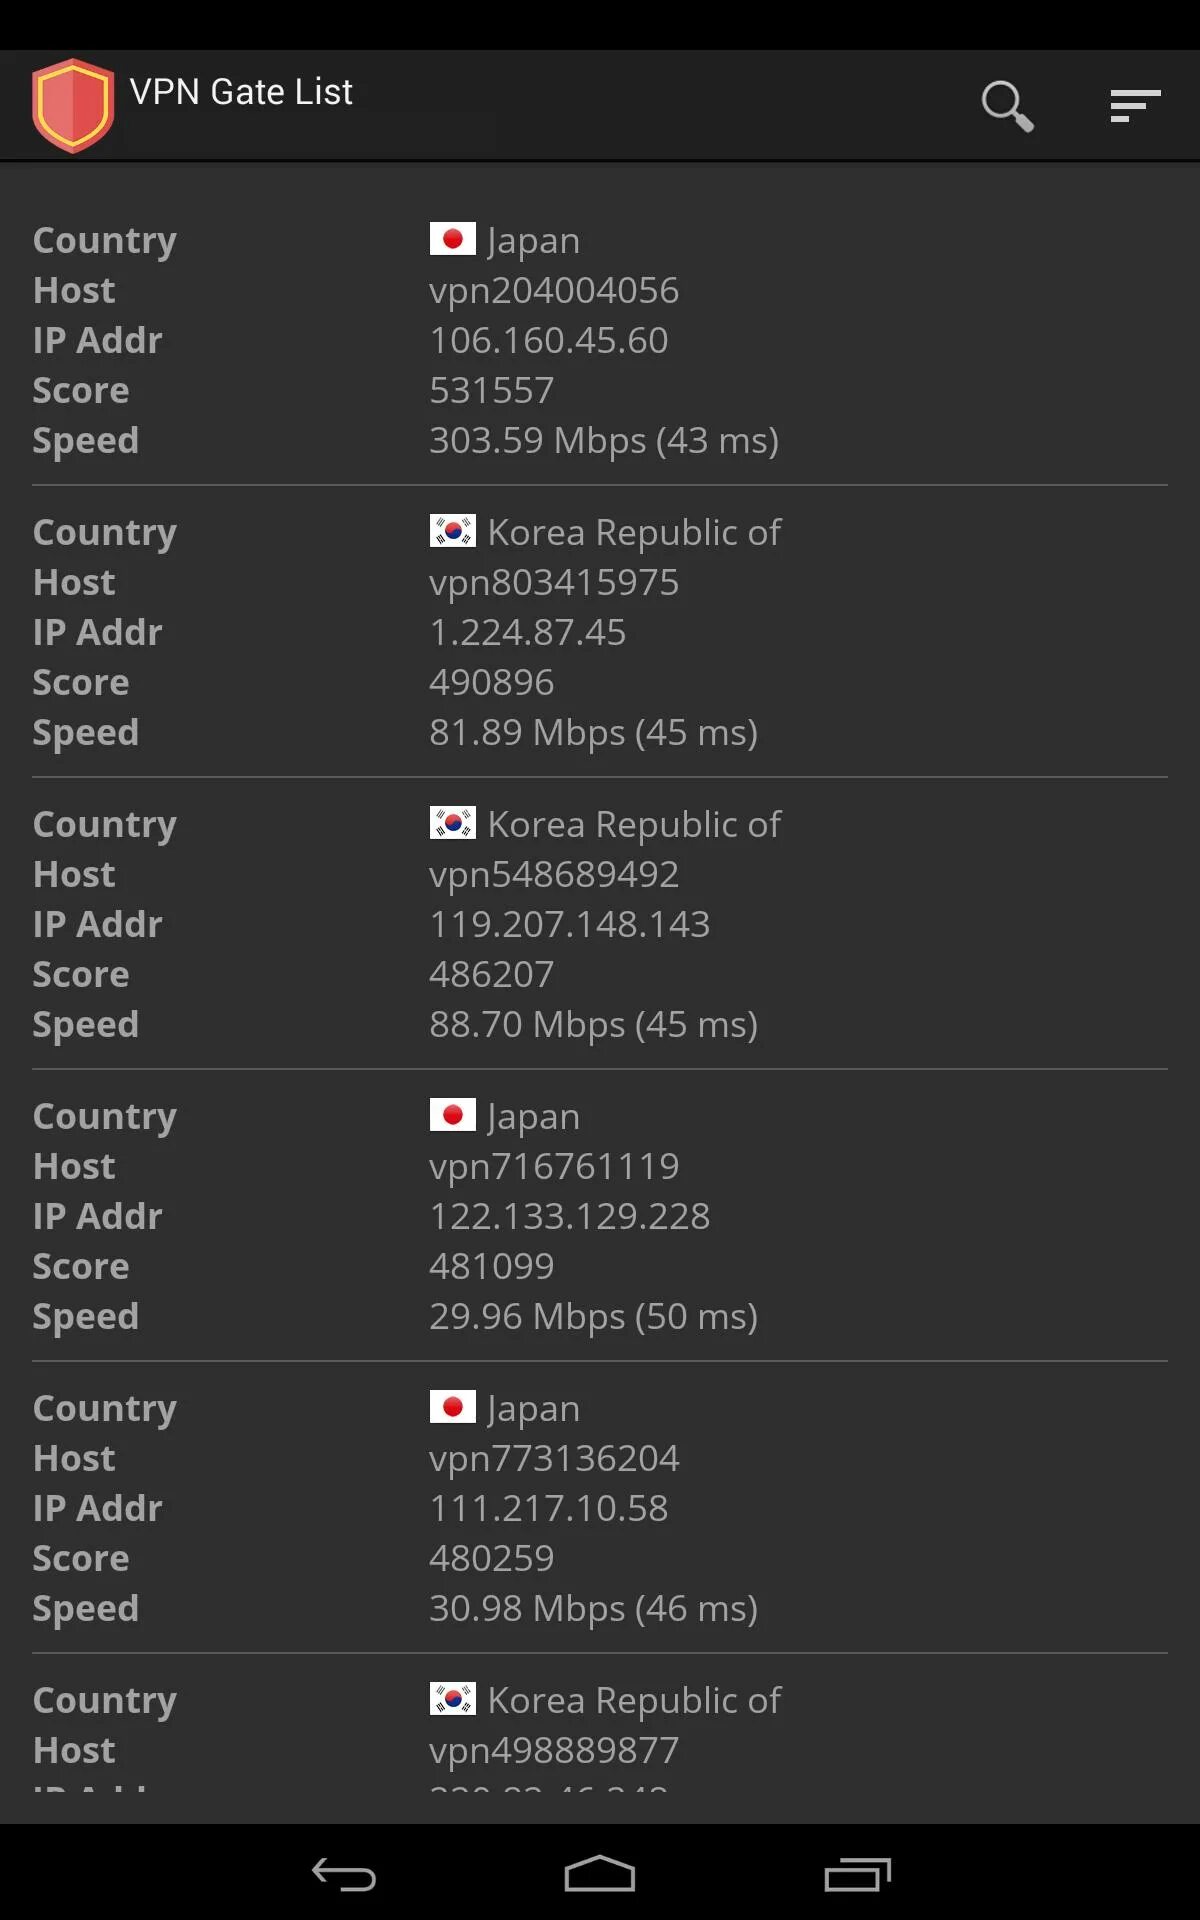Choose server with IP 119.207.148.143
The height and width of the screenshot is (1920, 1200).
click(x=569, y=924)
